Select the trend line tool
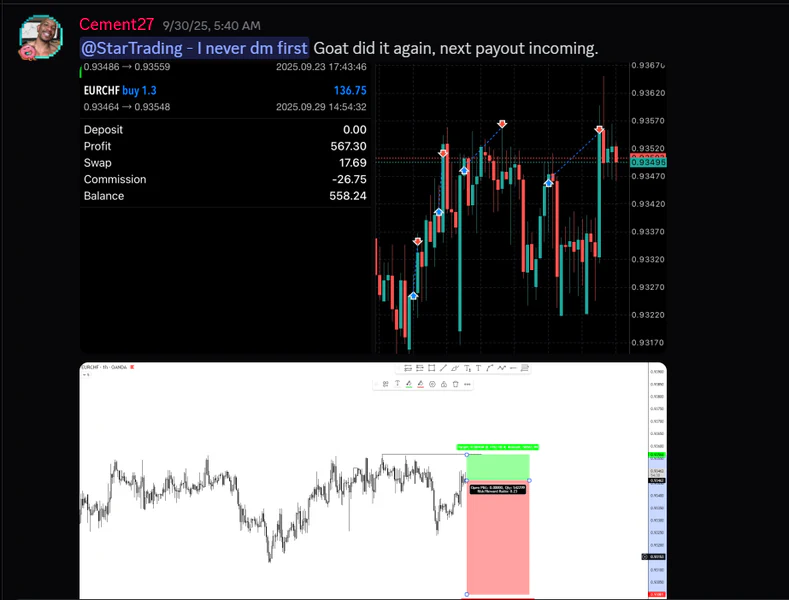Screen dimensions: 789x600 click(443, 368)
